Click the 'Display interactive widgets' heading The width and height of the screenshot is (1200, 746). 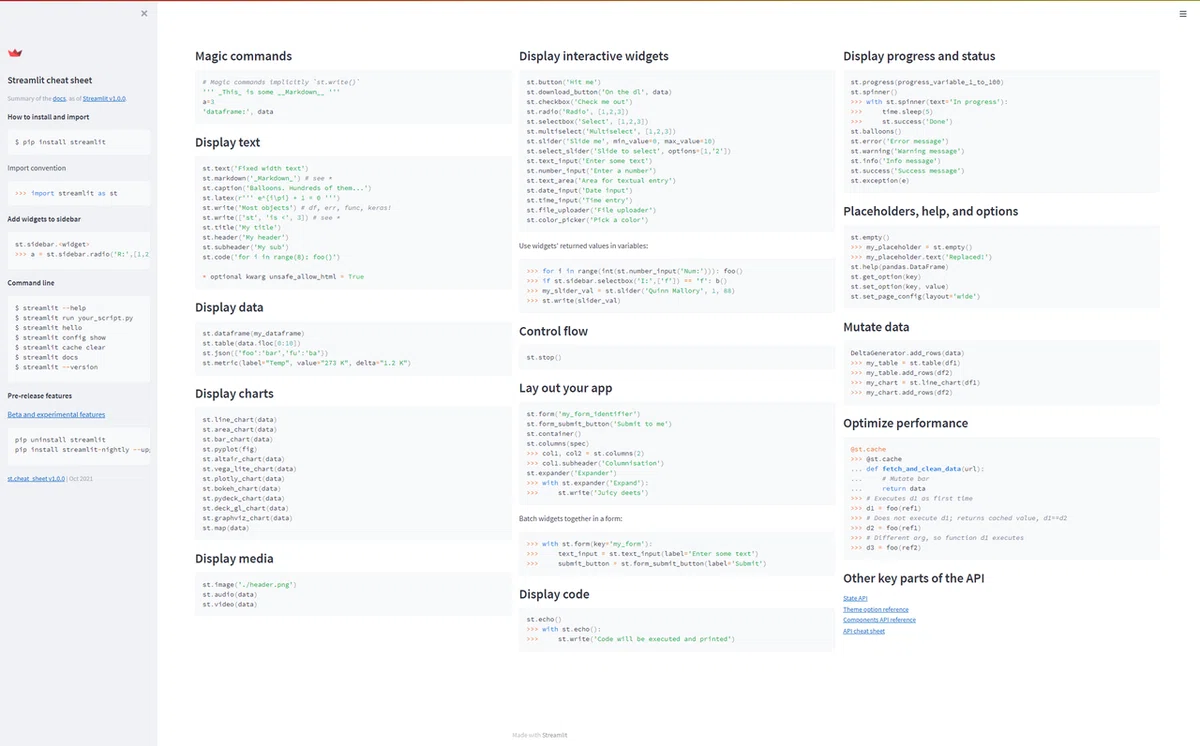[594, 56]
